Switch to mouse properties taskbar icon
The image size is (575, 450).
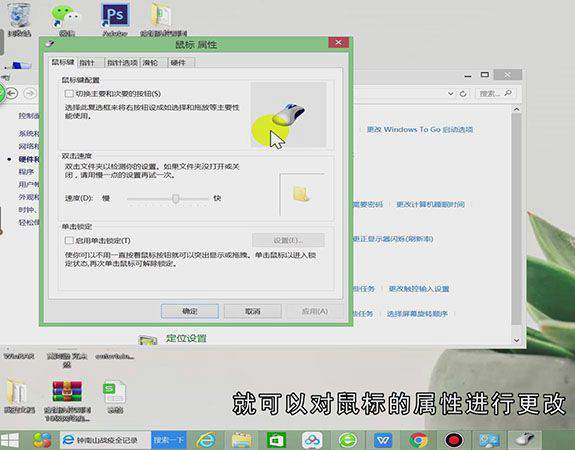click(524, 440)
